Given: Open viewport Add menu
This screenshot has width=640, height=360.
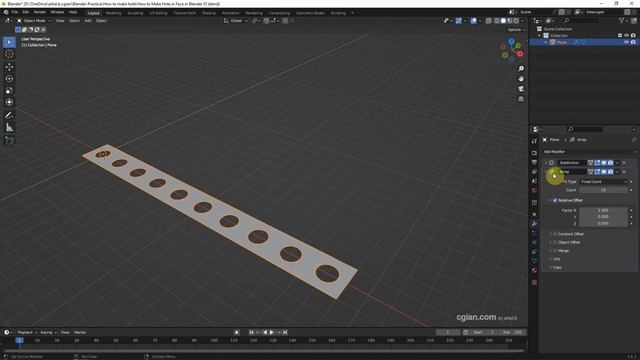Looking at the screenshot, I should click(x=88, y=20).
